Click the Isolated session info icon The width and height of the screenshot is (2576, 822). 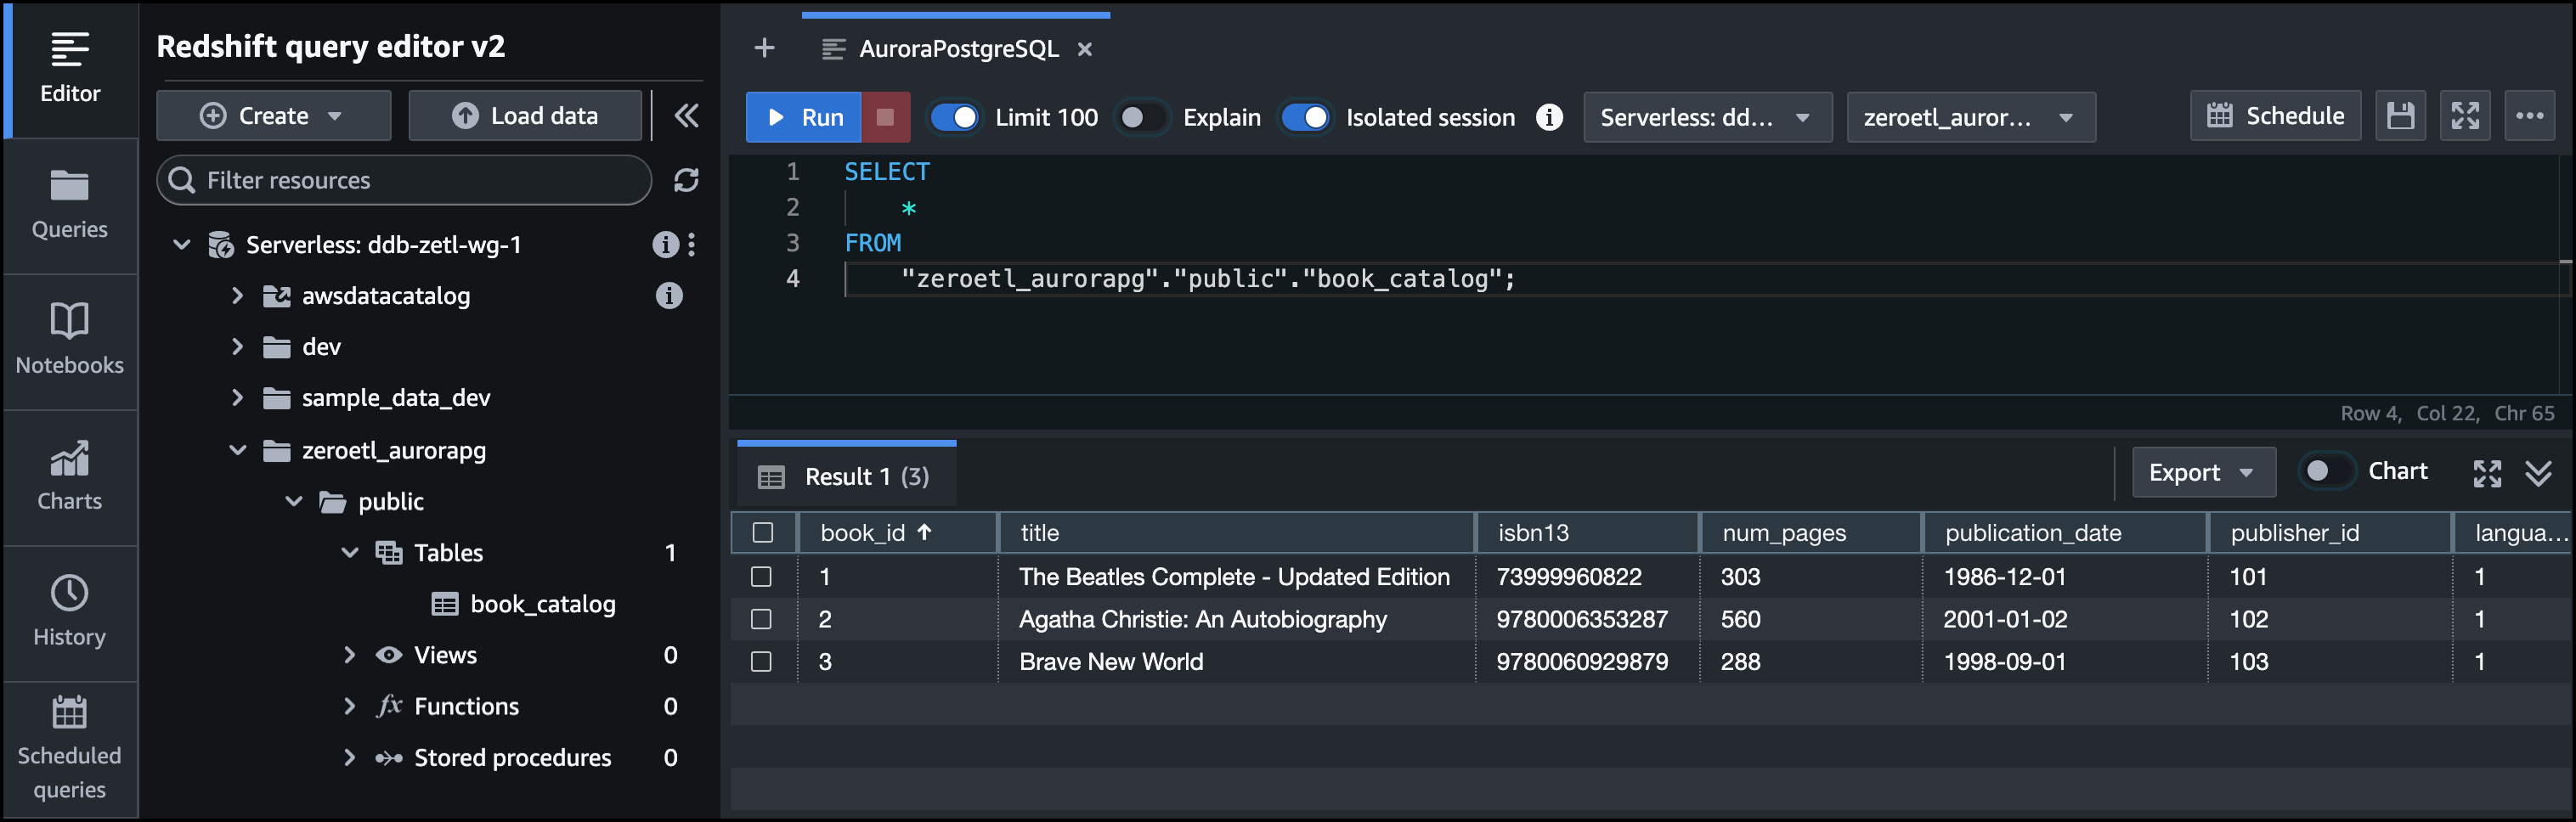[1549, 117]
